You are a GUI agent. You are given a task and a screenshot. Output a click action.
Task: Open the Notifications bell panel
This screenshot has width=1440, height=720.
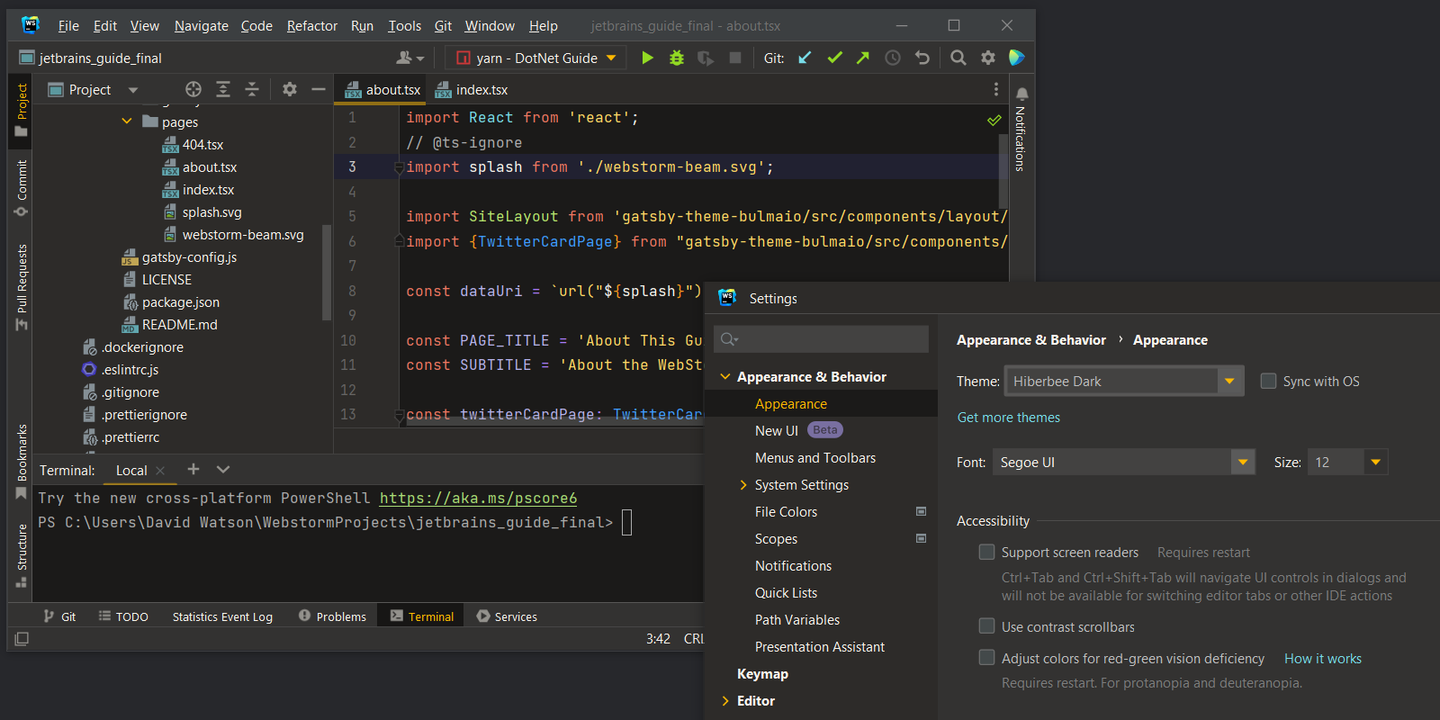coord(1020,93)
